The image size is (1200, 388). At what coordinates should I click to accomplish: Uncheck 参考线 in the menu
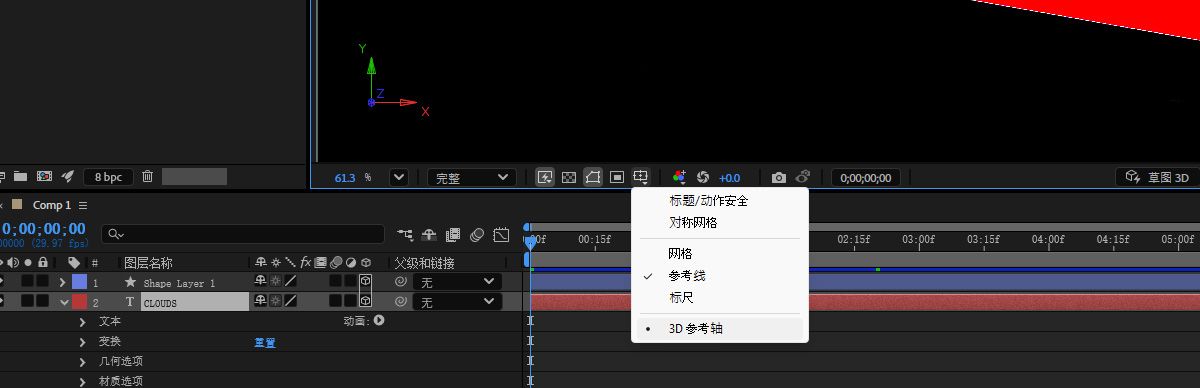pyautogui.click(x=686, y=275)
